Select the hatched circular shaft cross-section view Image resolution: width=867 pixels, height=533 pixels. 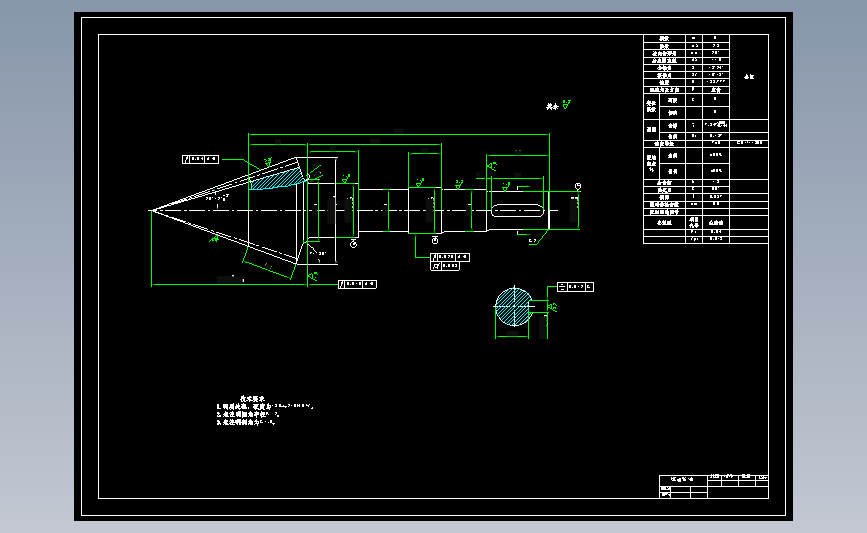click(514, 307)
